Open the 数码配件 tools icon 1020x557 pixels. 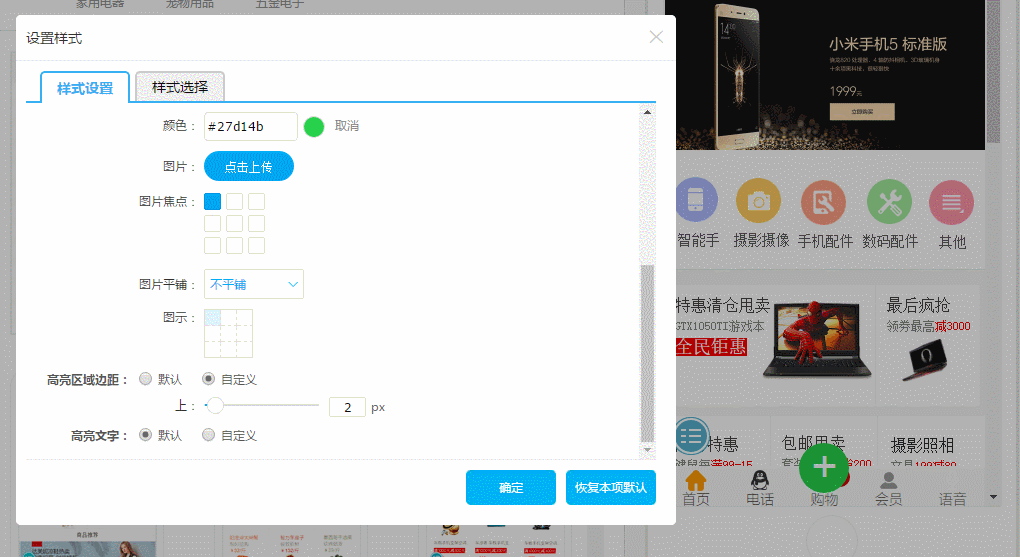coord(889,203)
